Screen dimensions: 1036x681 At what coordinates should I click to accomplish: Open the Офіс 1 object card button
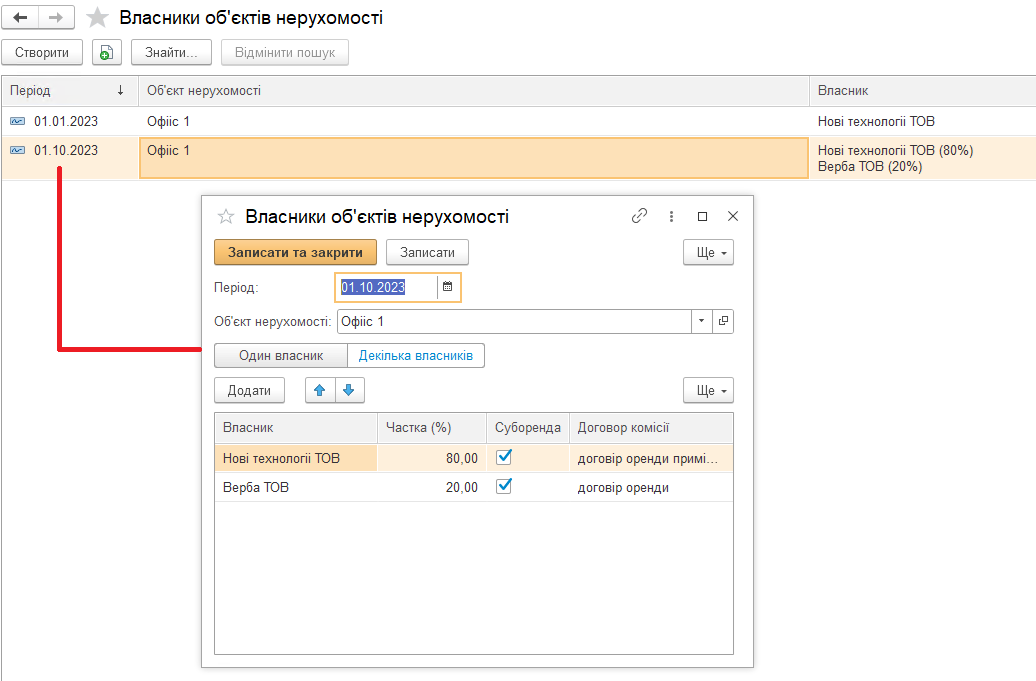723,322
